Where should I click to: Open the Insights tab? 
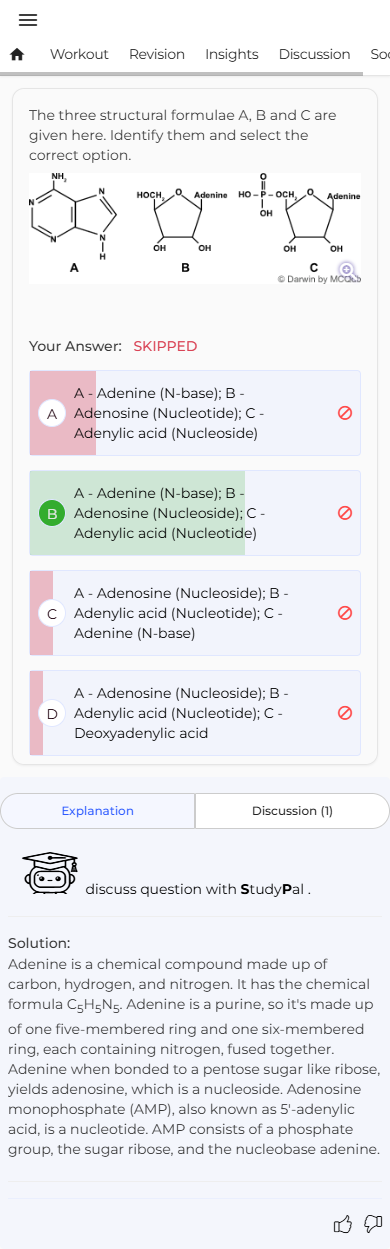click(232, 54)
